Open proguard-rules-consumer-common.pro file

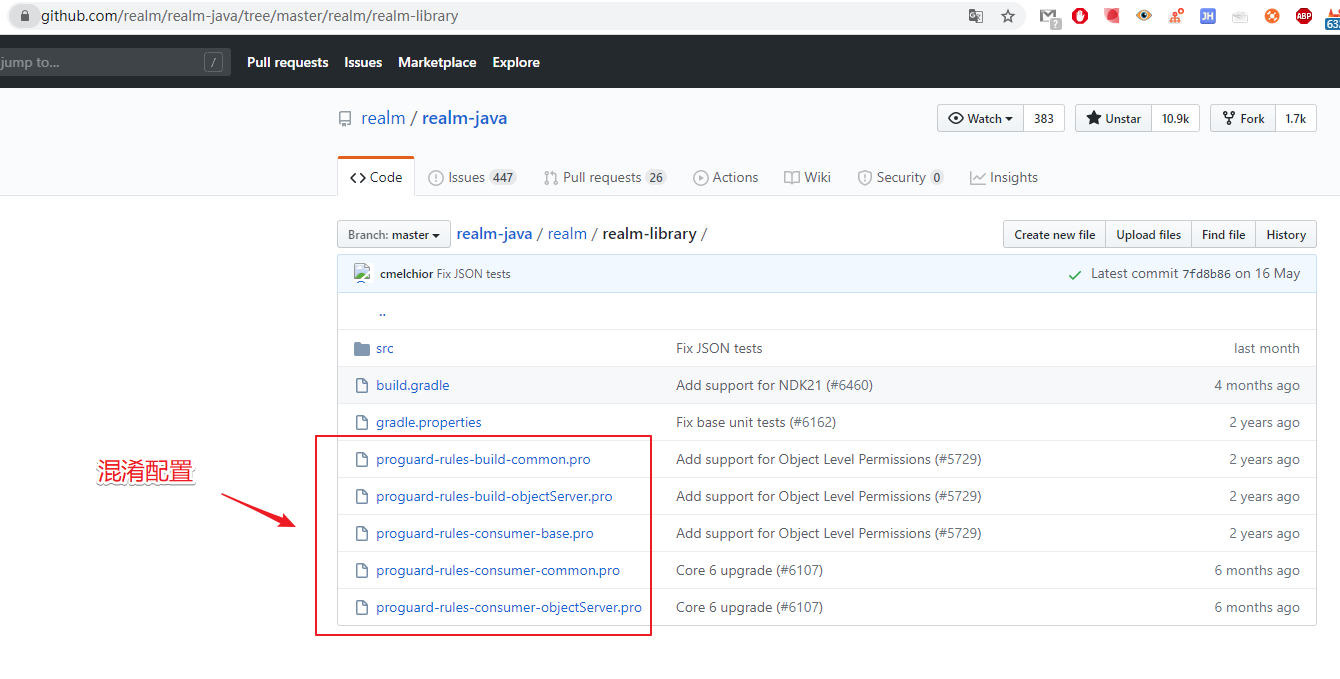pos(498,571)
